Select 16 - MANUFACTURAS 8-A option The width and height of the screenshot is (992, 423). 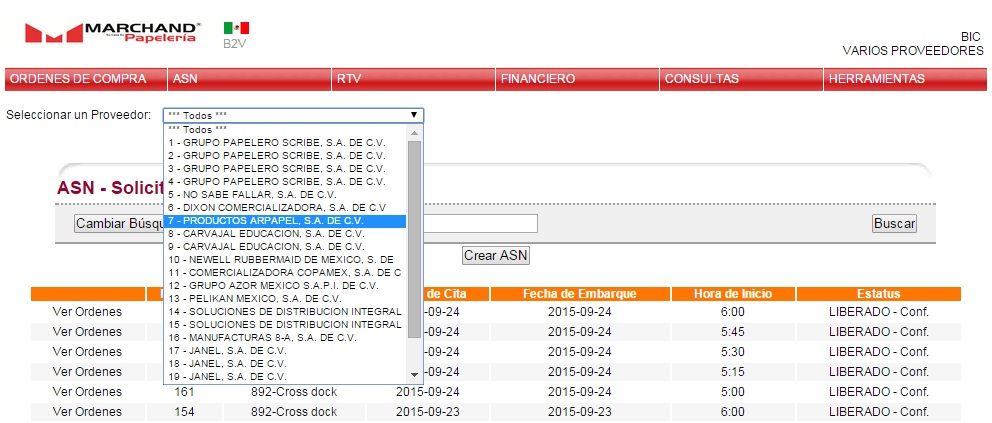(285, 338)
